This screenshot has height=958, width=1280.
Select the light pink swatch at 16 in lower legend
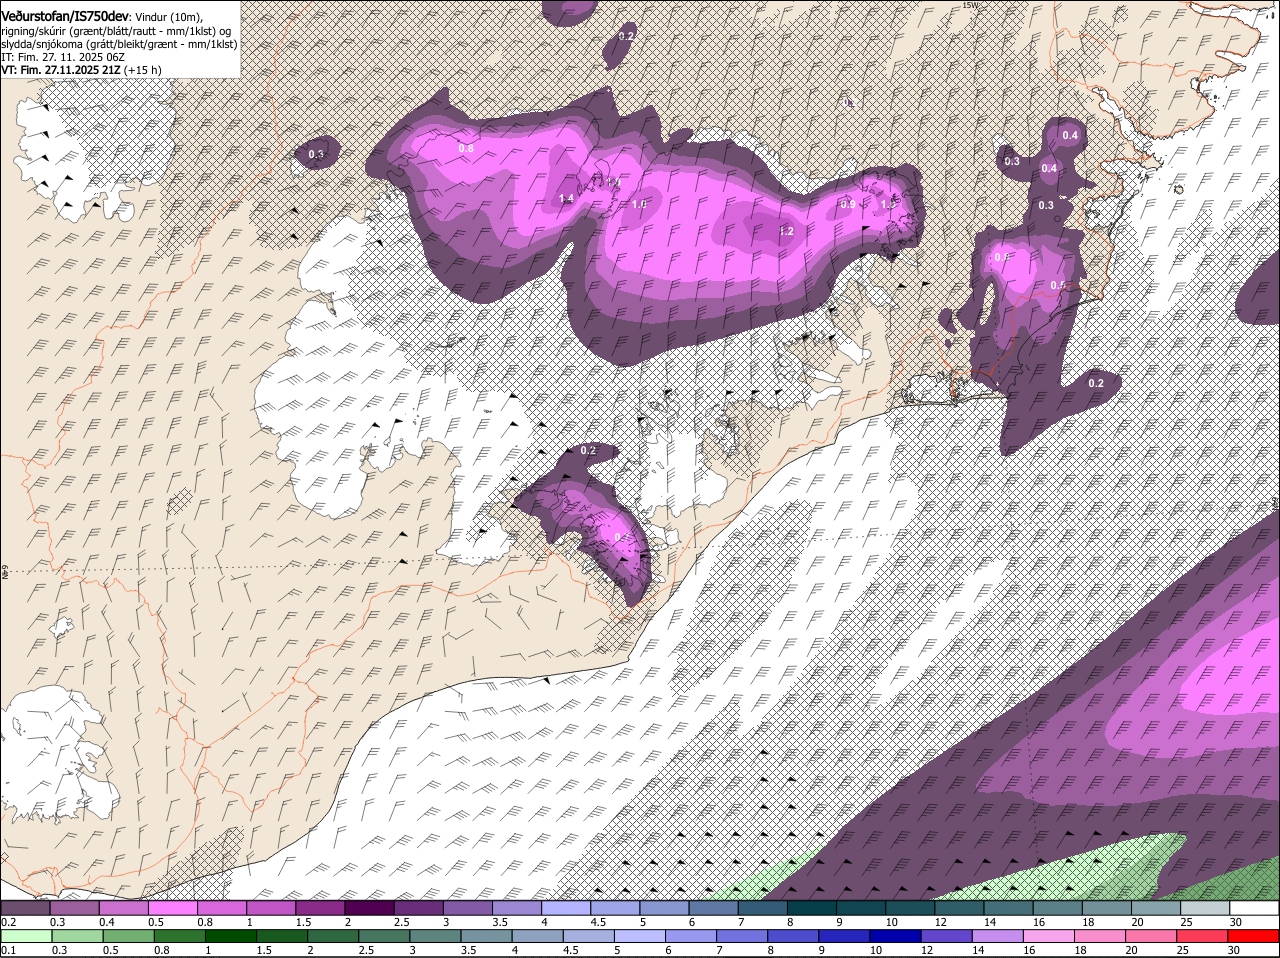coord(1051,936)
